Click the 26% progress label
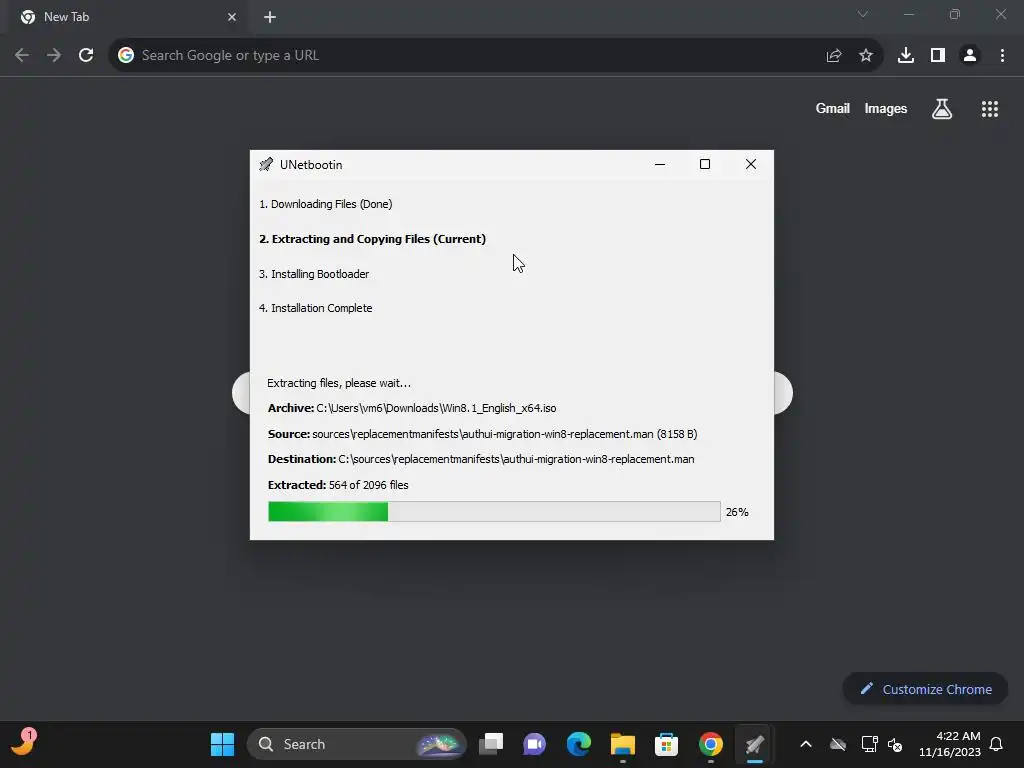Viewport: 1024px width, 768px height. (737, 512)
